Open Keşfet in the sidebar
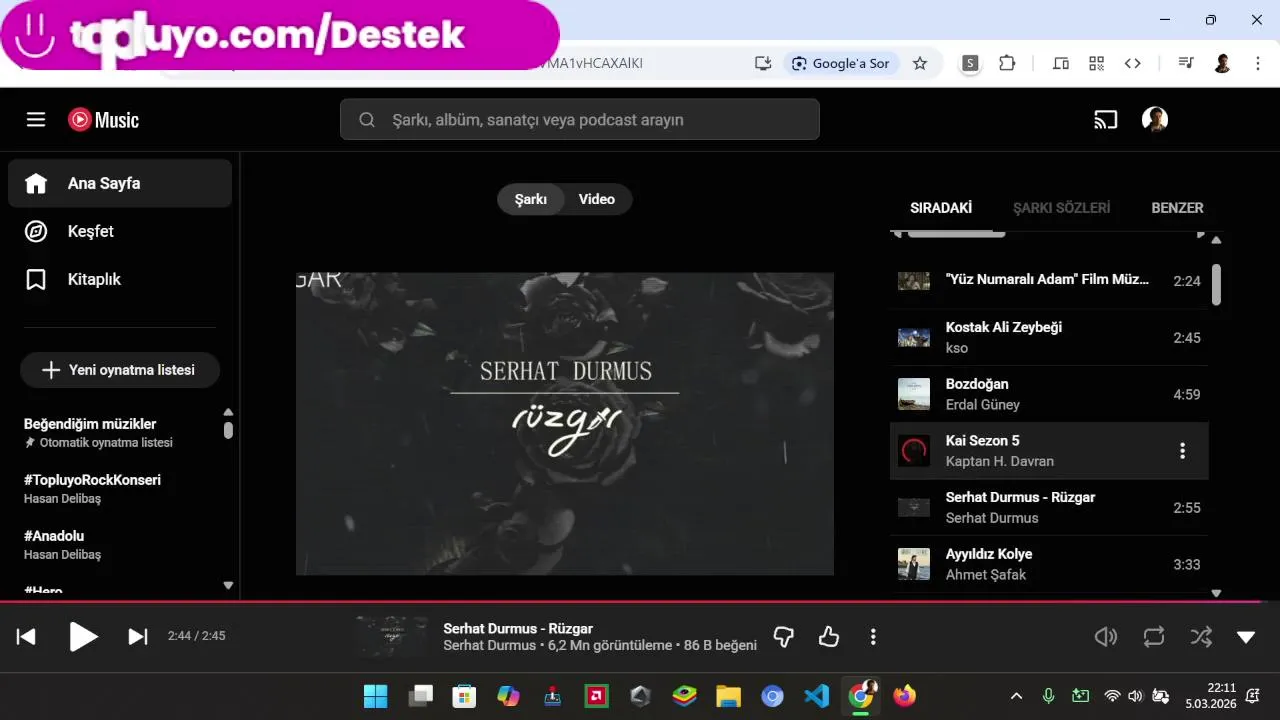 (120, 231)
